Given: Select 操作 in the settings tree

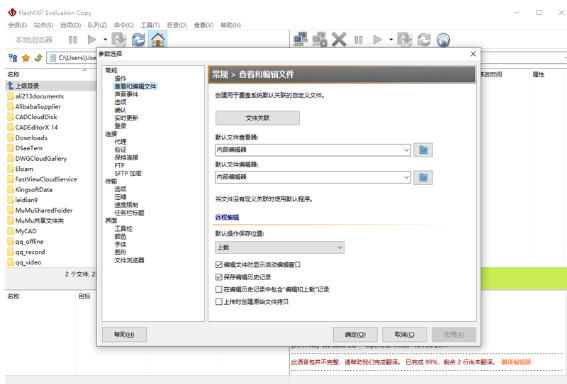Looking at the screenshot, I should coord(120,78).
